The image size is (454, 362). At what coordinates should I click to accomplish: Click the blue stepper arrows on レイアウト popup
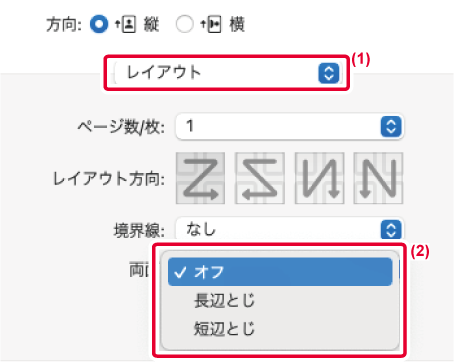click(x=329, y=73)
